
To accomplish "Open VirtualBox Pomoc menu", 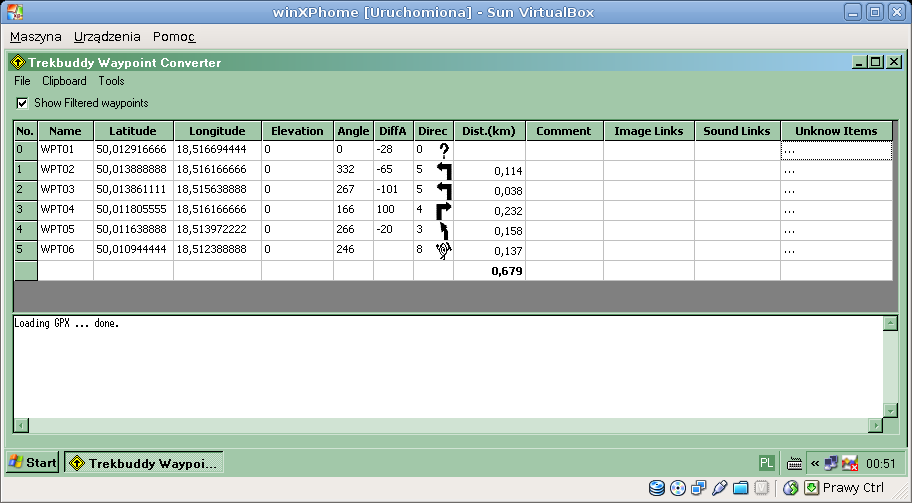I will pos(174,37).
